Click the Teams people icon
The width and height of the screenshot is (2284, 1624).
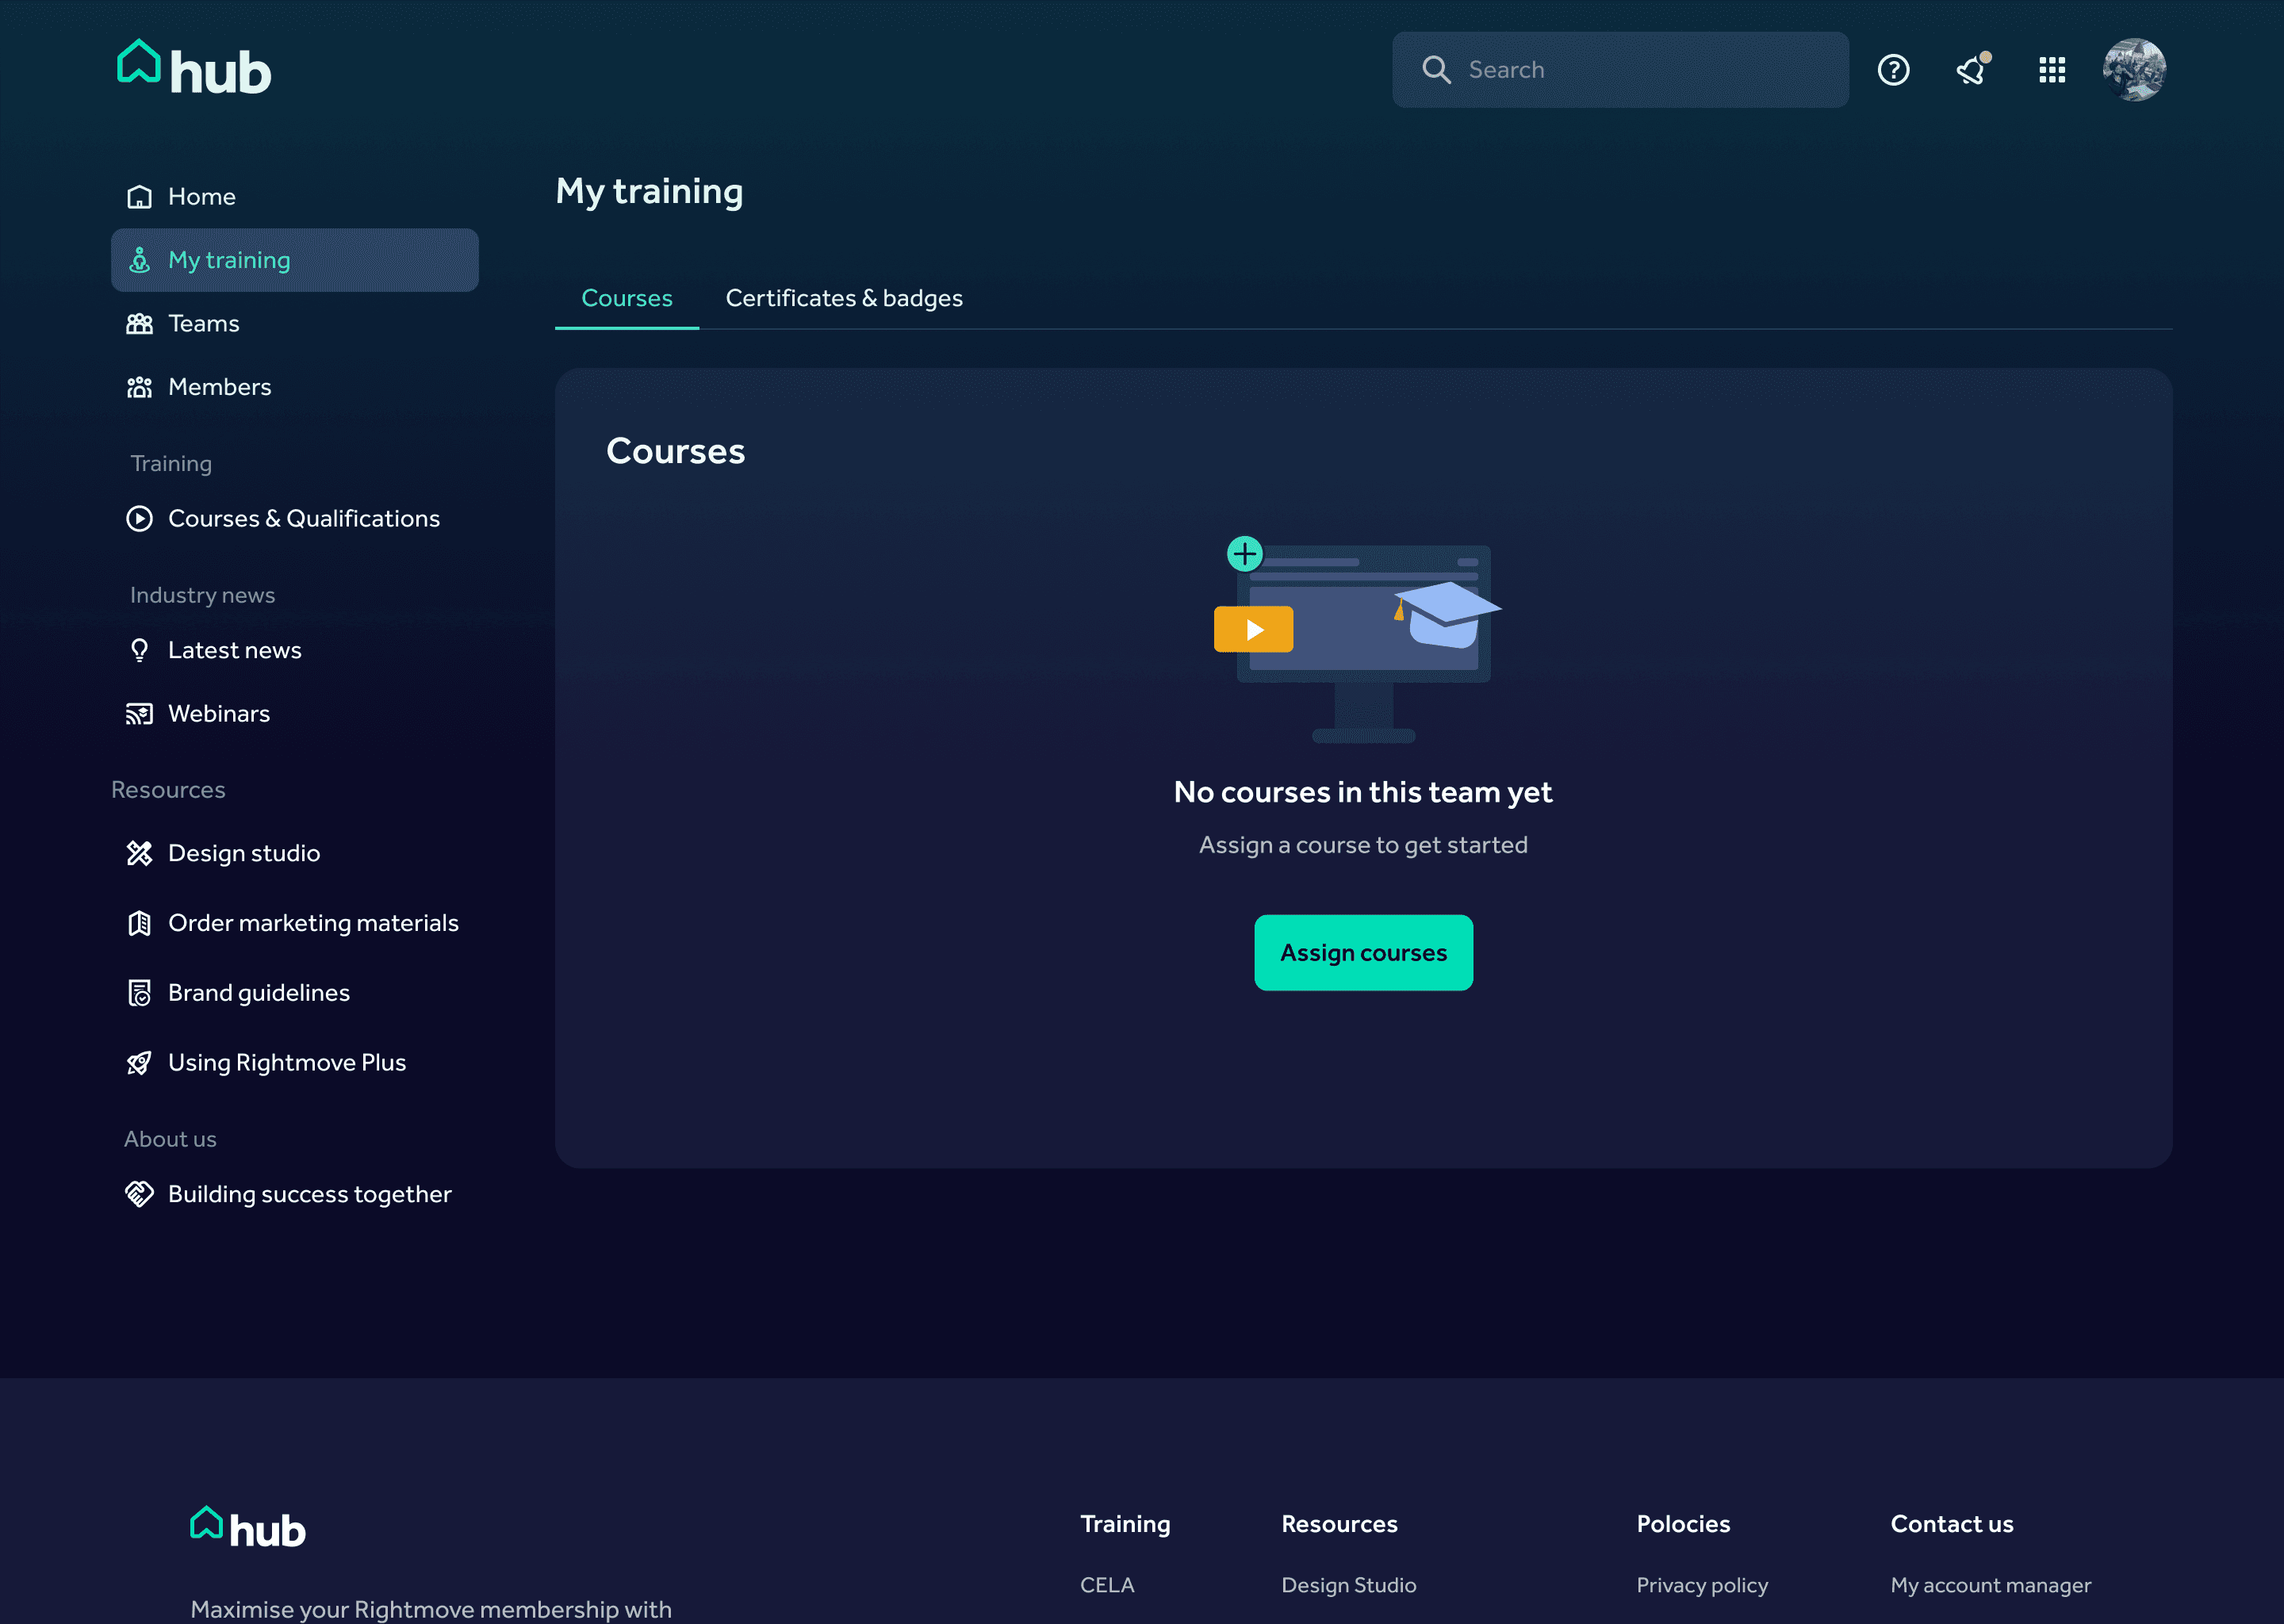(140, 324)
